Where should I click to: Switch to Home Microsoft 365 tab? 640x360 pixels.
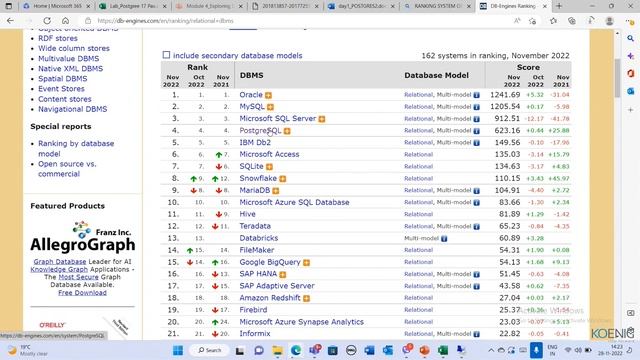[56, 6]
